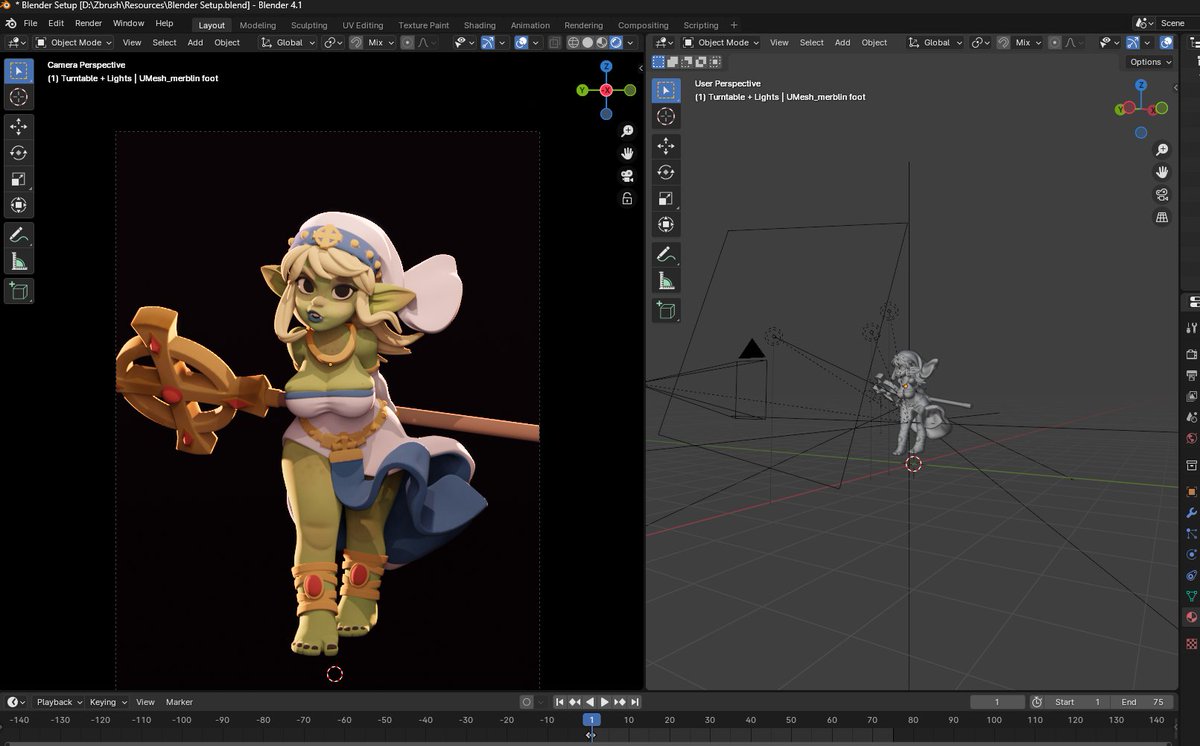
Task: Open Global orientation dropdown in left viewport
Action: click(288, 42)
